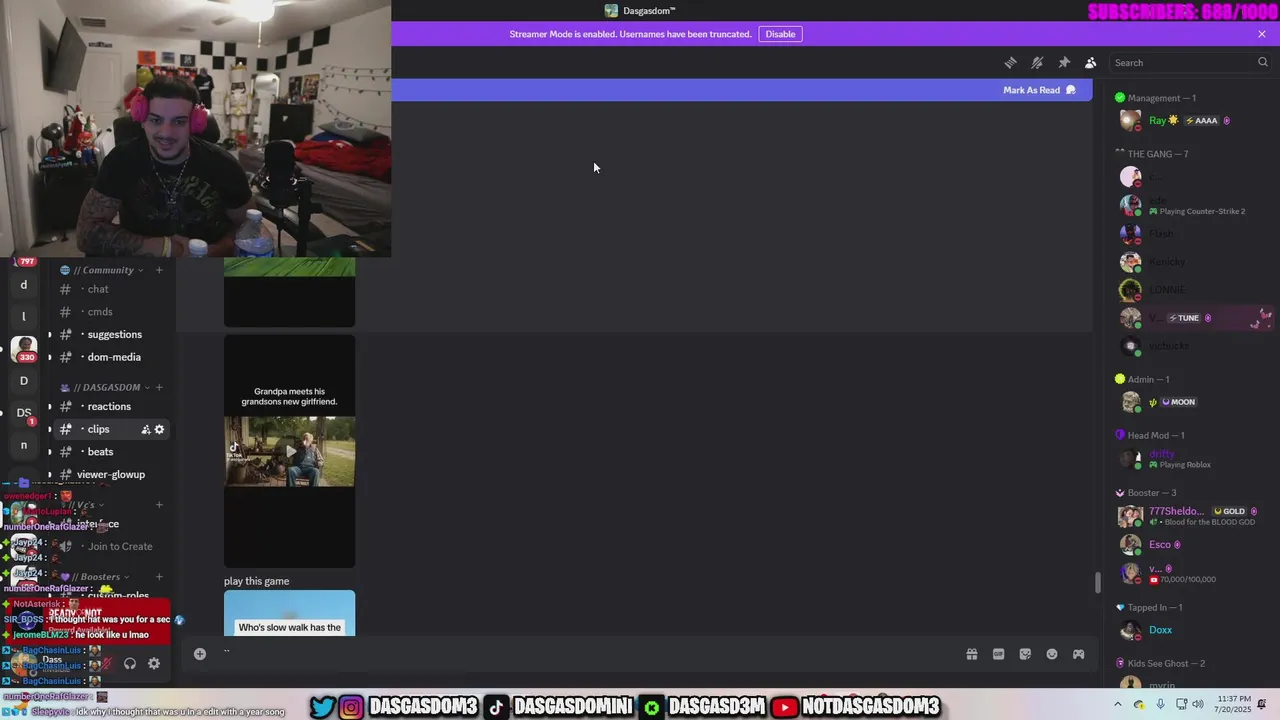Toggle headphones deafen button
The height and width of the screenshot is (720, 1280).
click(x=130, y=663)
